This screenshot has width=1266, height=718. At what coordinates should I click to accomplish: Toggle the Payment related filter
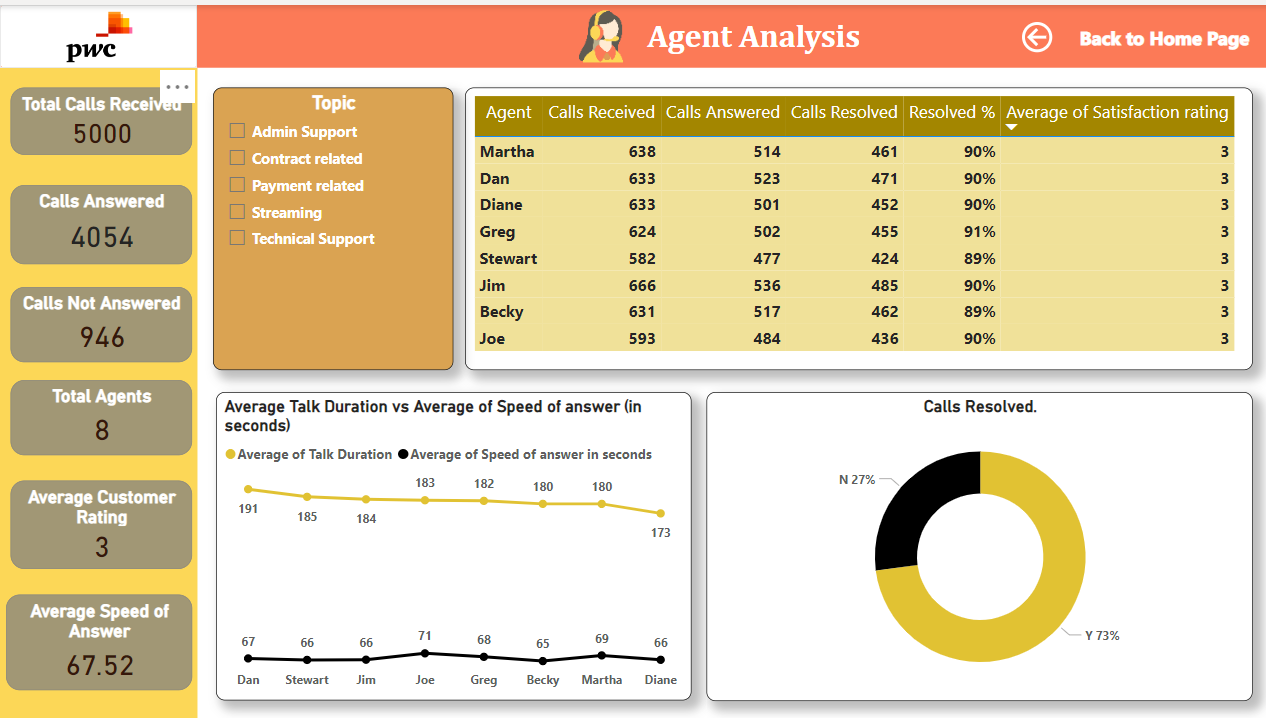pyautogui.click(x=237, y=185)
